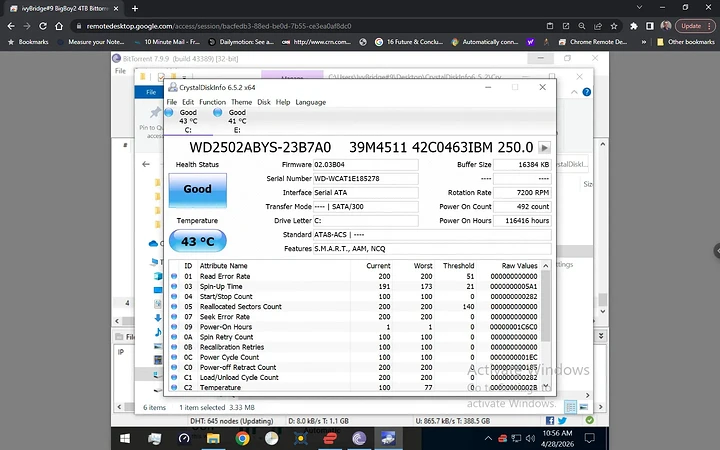The image size is (720, 450).
Task: Click the Firmware field 02.03B04
Action: [x=366, y=164]
